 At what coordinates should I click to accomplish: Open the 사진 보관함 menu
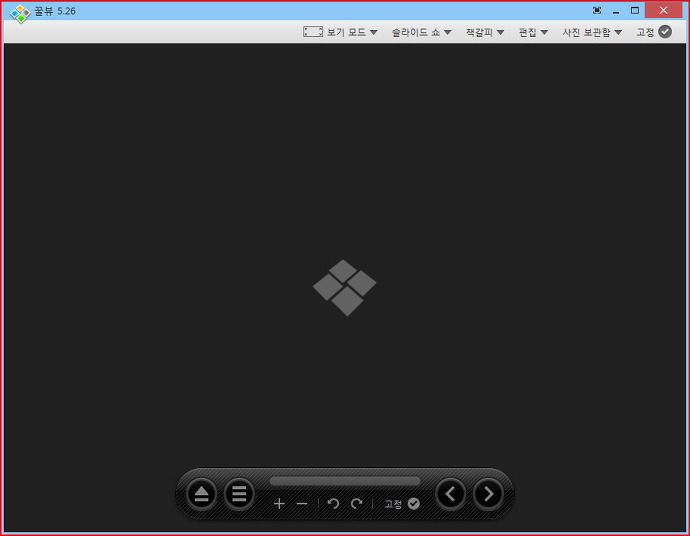pos(592,32)
